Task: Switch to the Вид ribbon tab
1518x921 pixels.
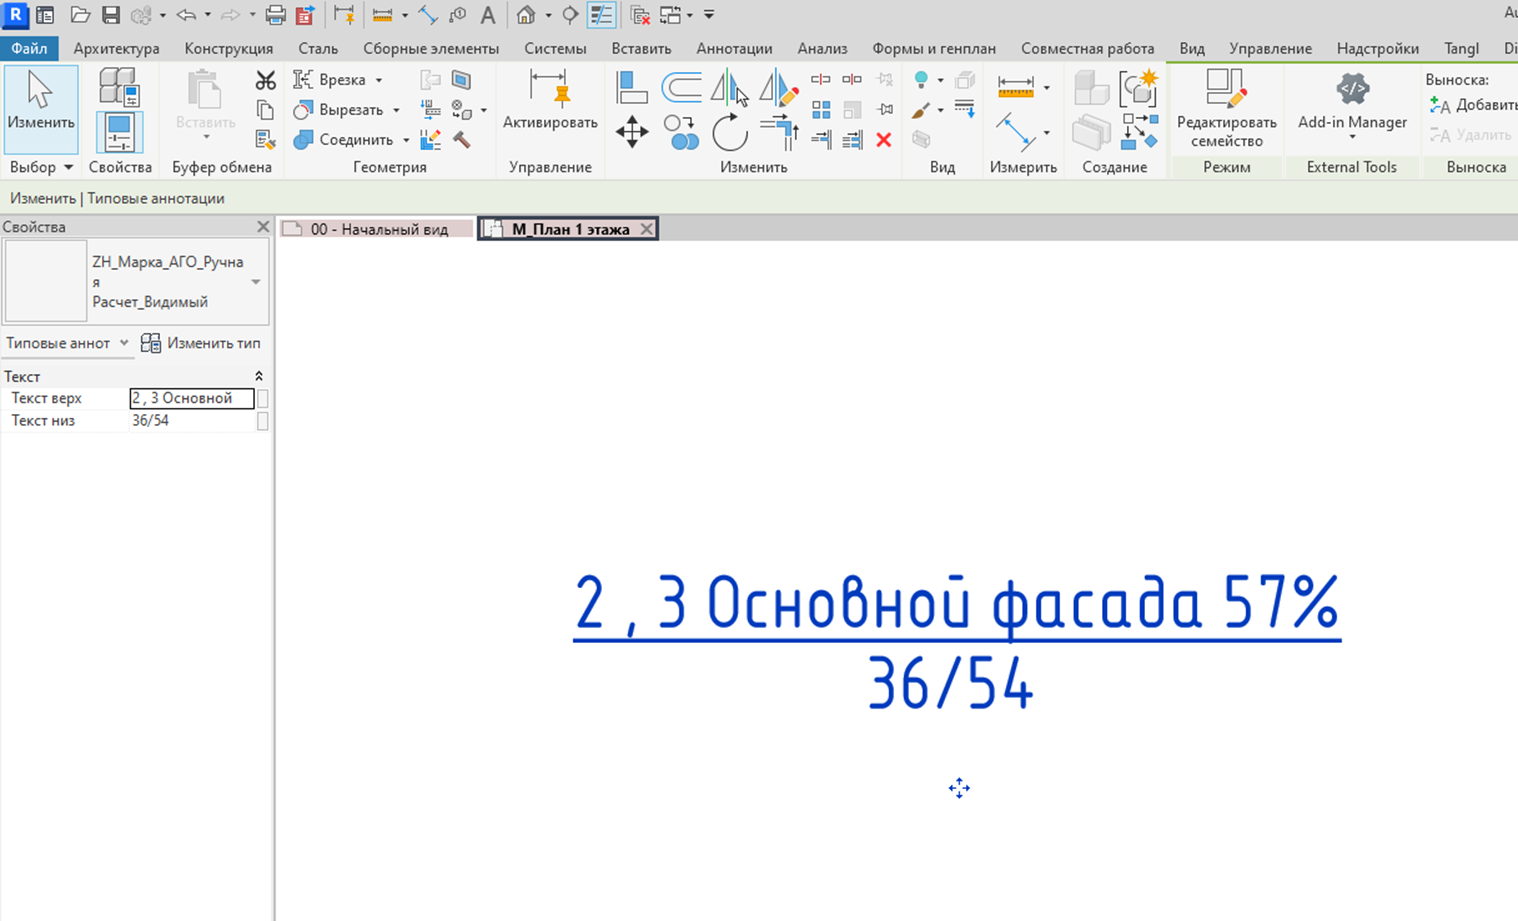Action: (x=1191, y=48)
